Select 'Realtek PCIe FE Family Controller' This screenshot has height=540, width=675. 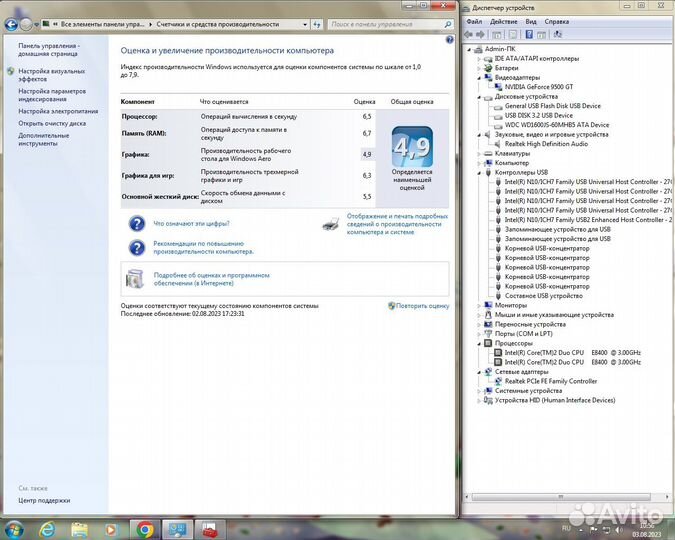[x=551, y=381]
